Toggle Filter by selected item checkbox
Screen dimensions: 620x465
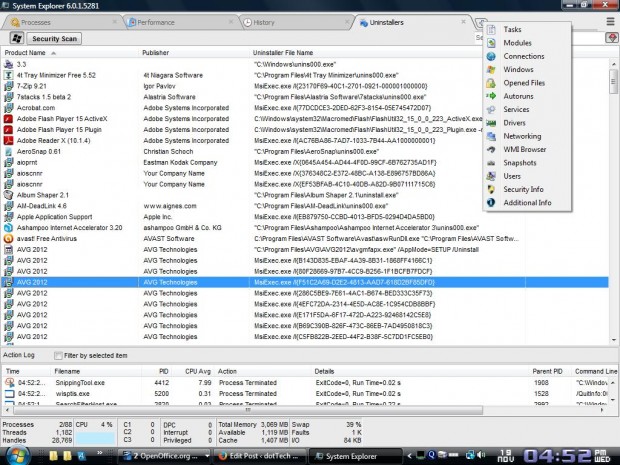58,355
